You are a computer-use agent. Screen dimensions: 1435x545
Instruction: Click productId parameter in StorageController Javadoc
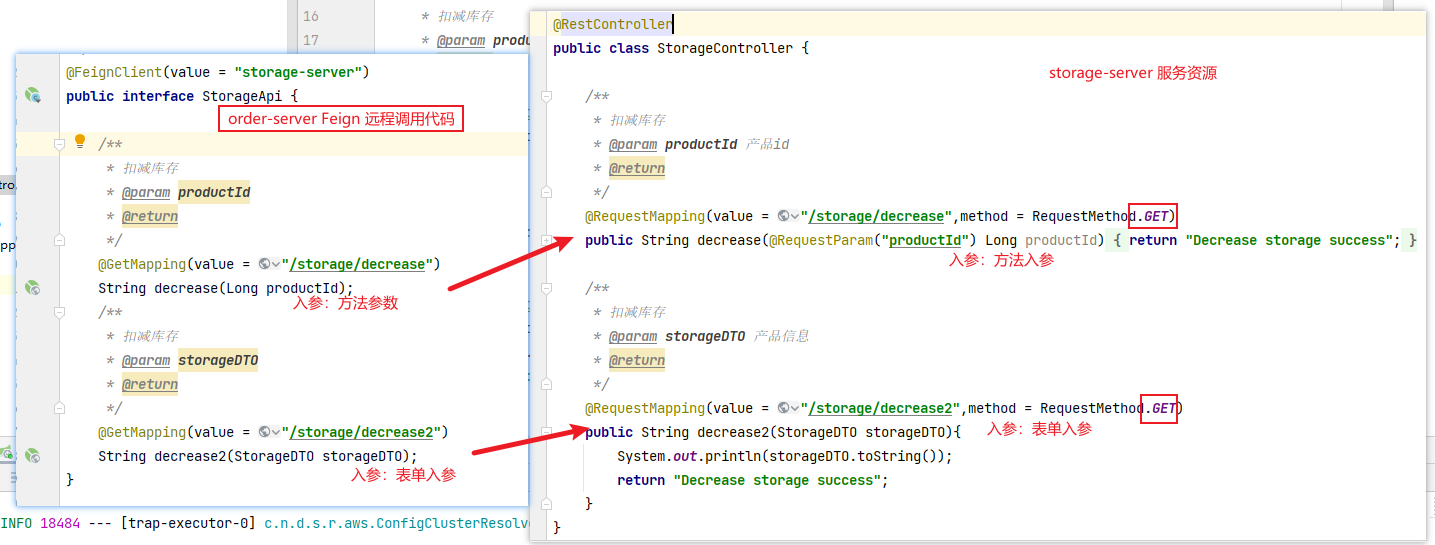tap(701, 144)
